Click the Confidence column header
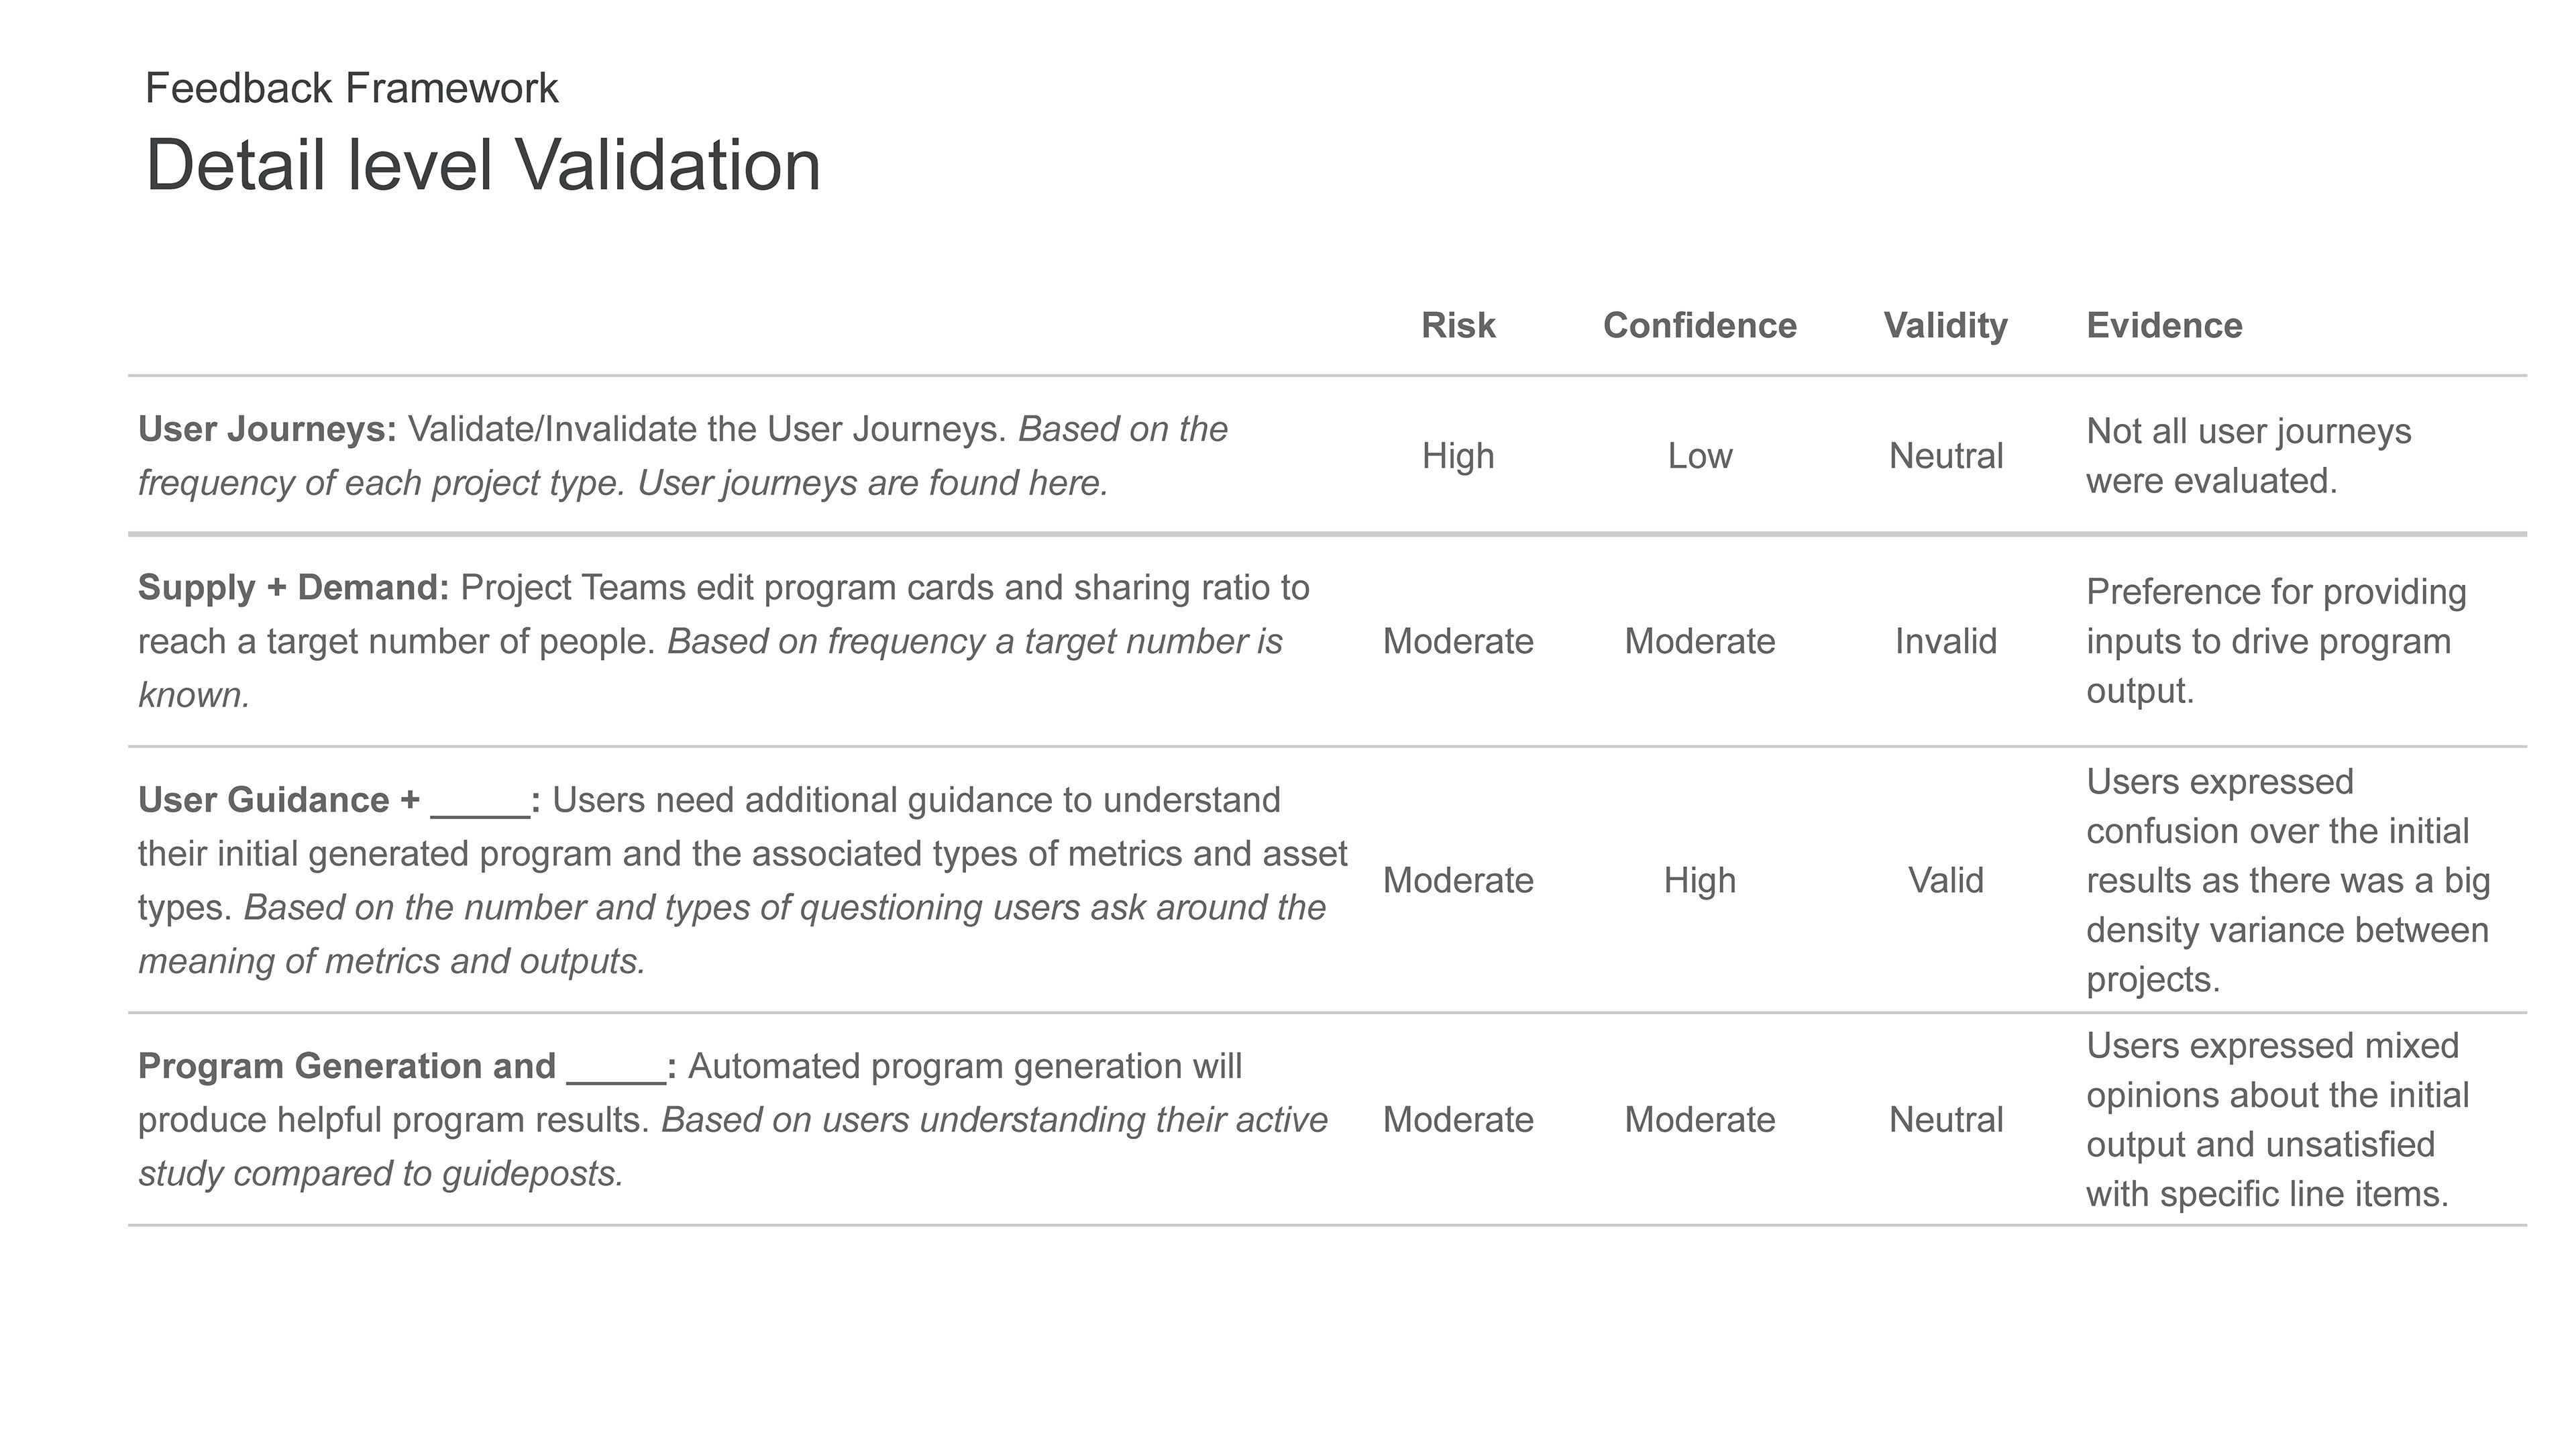2576x1449 pixels. click(1699, 325)
